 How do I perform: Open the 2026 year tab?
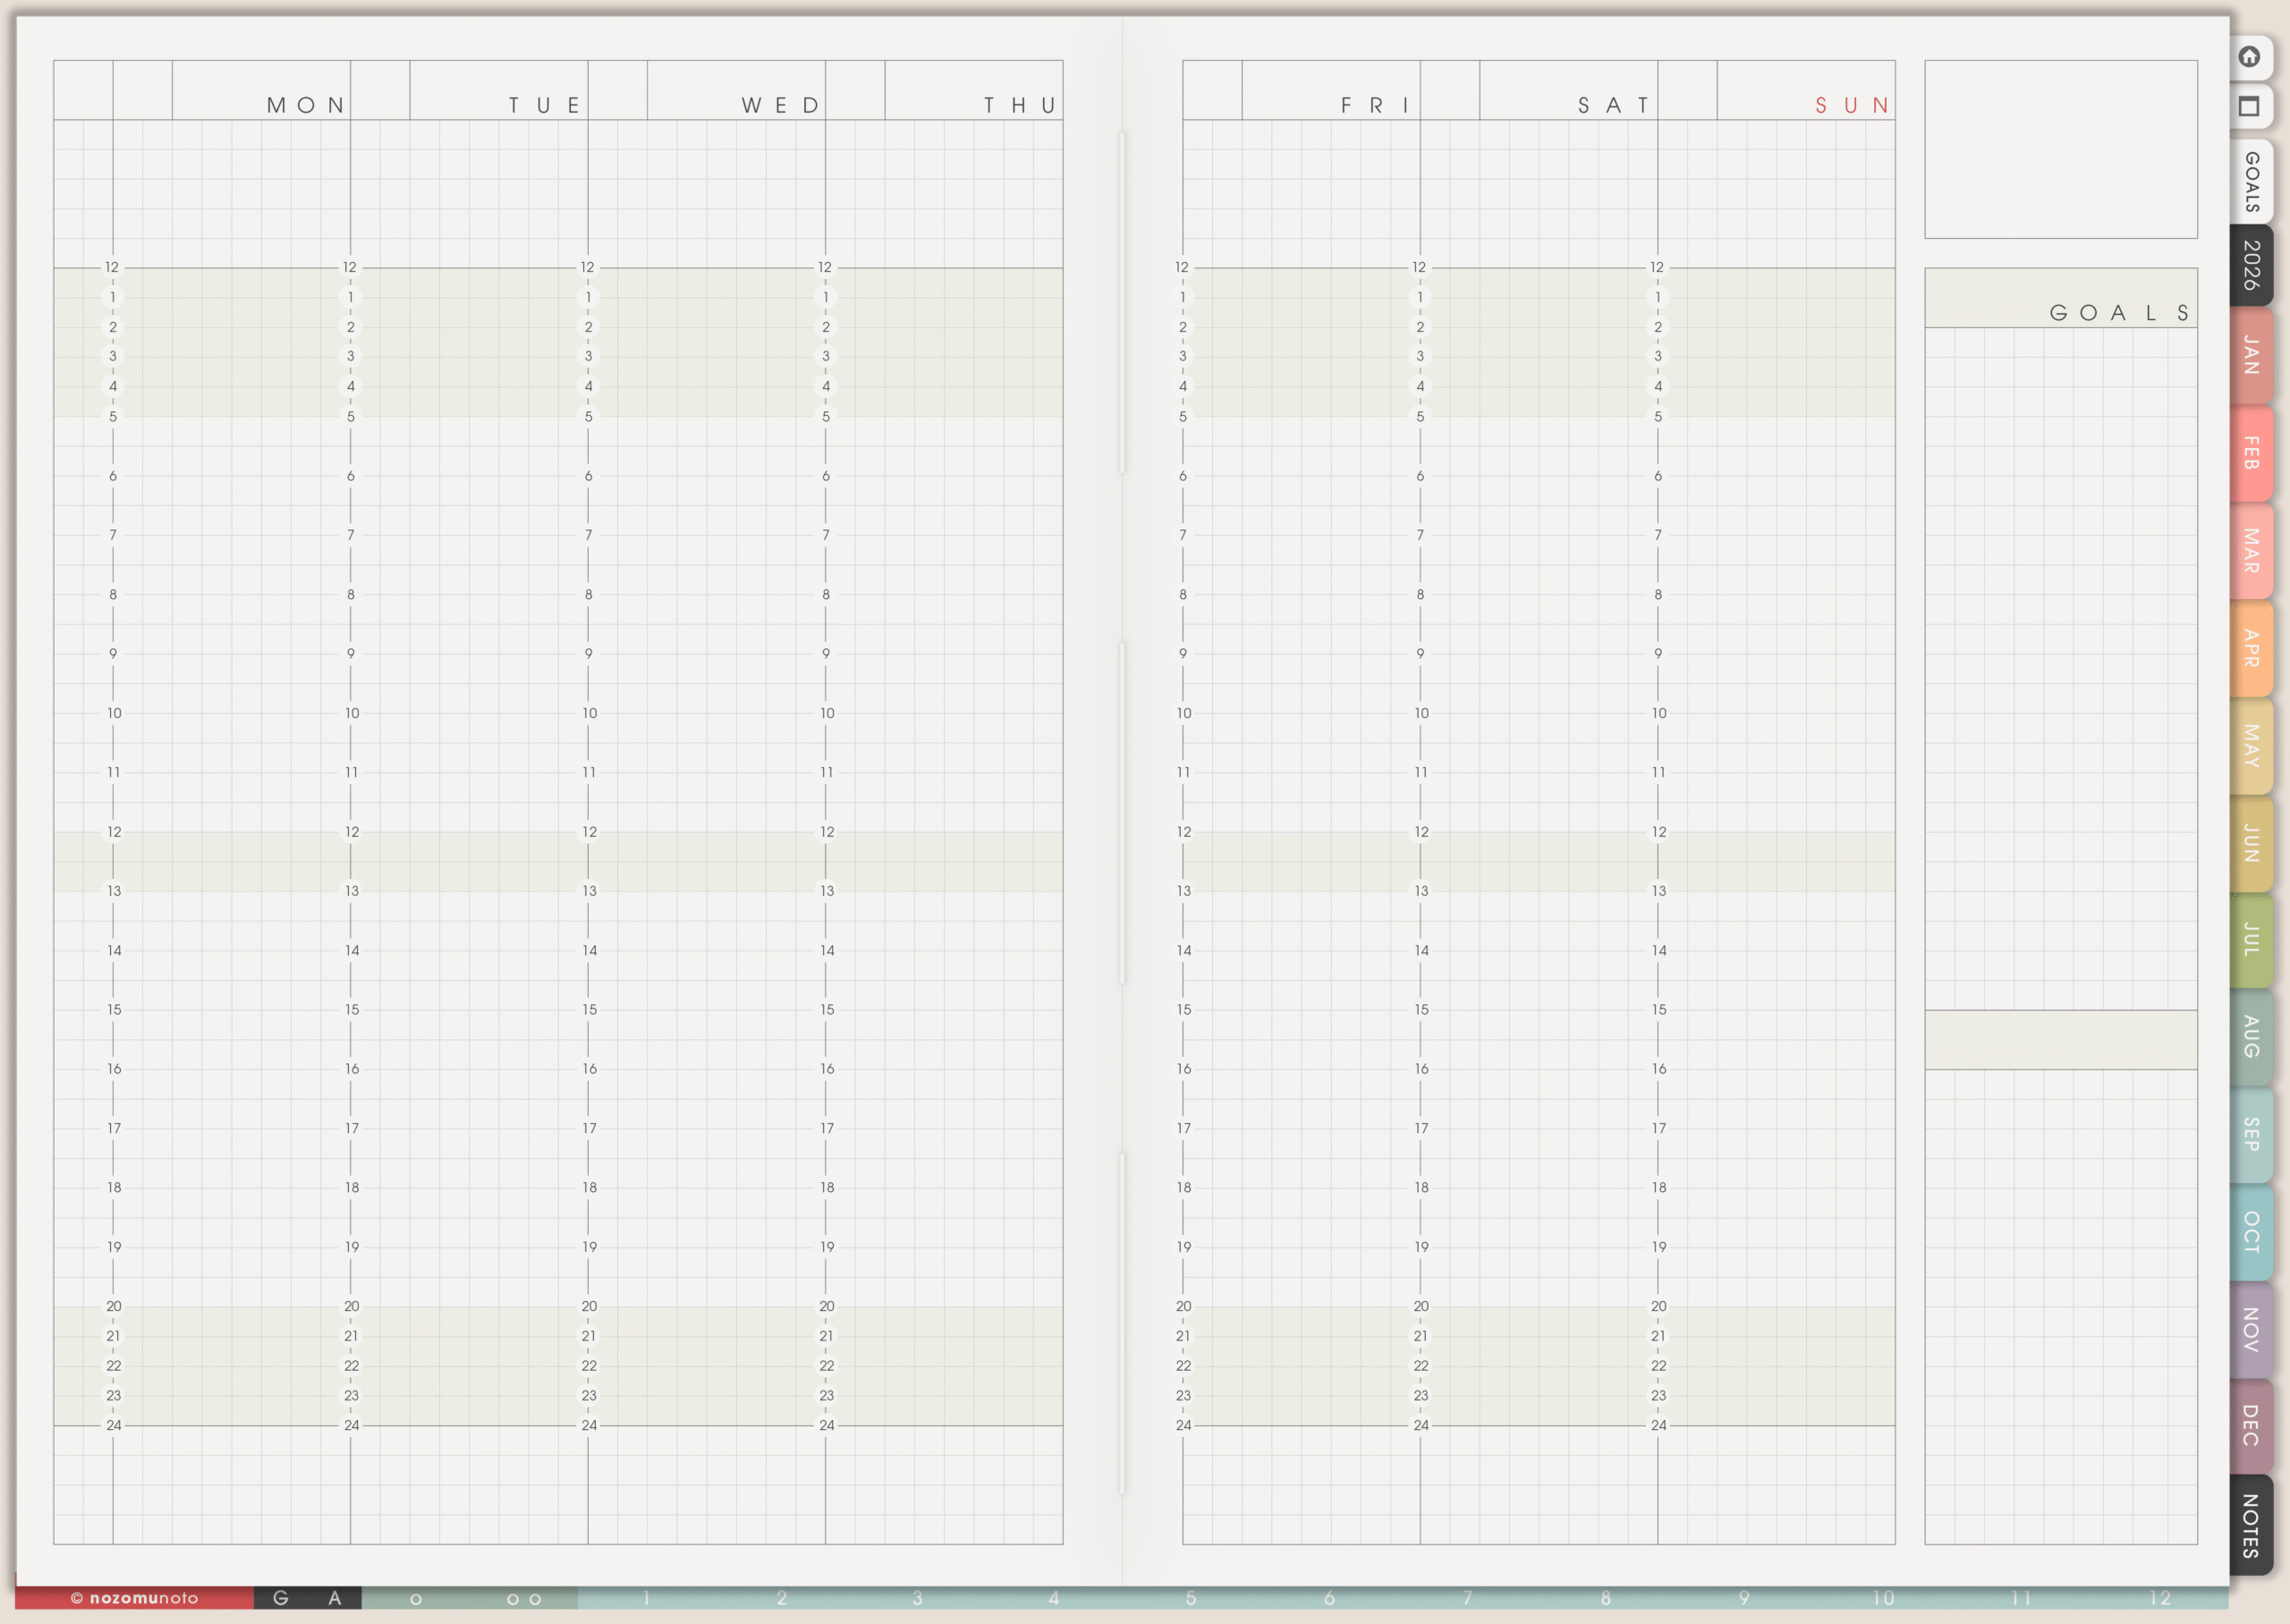2251,265
